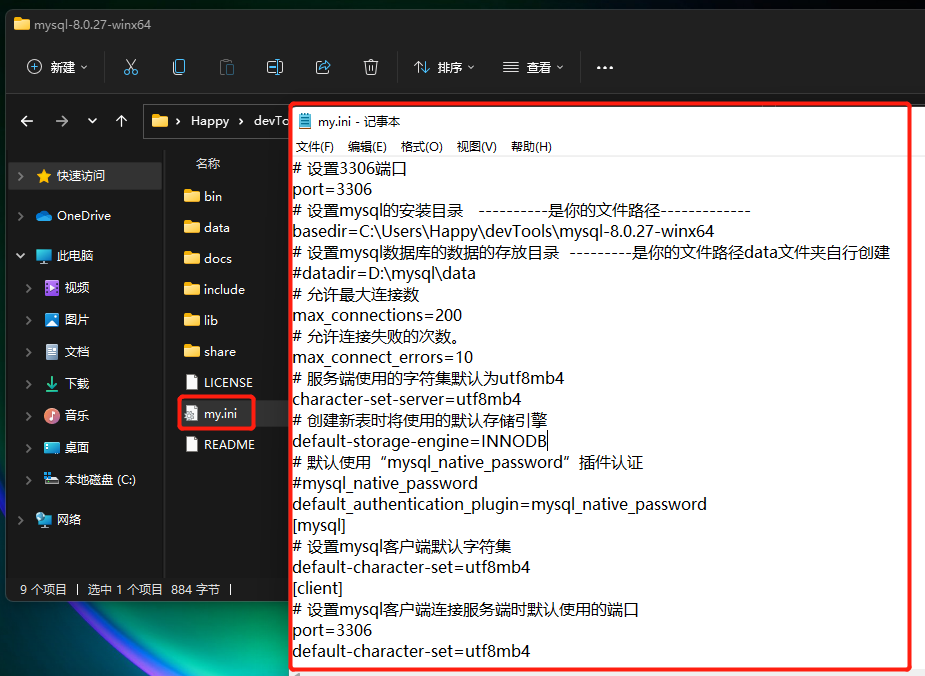Click the Delete trash icon in Explorer toolbar
925x676 pixels.
coord(370,67)
